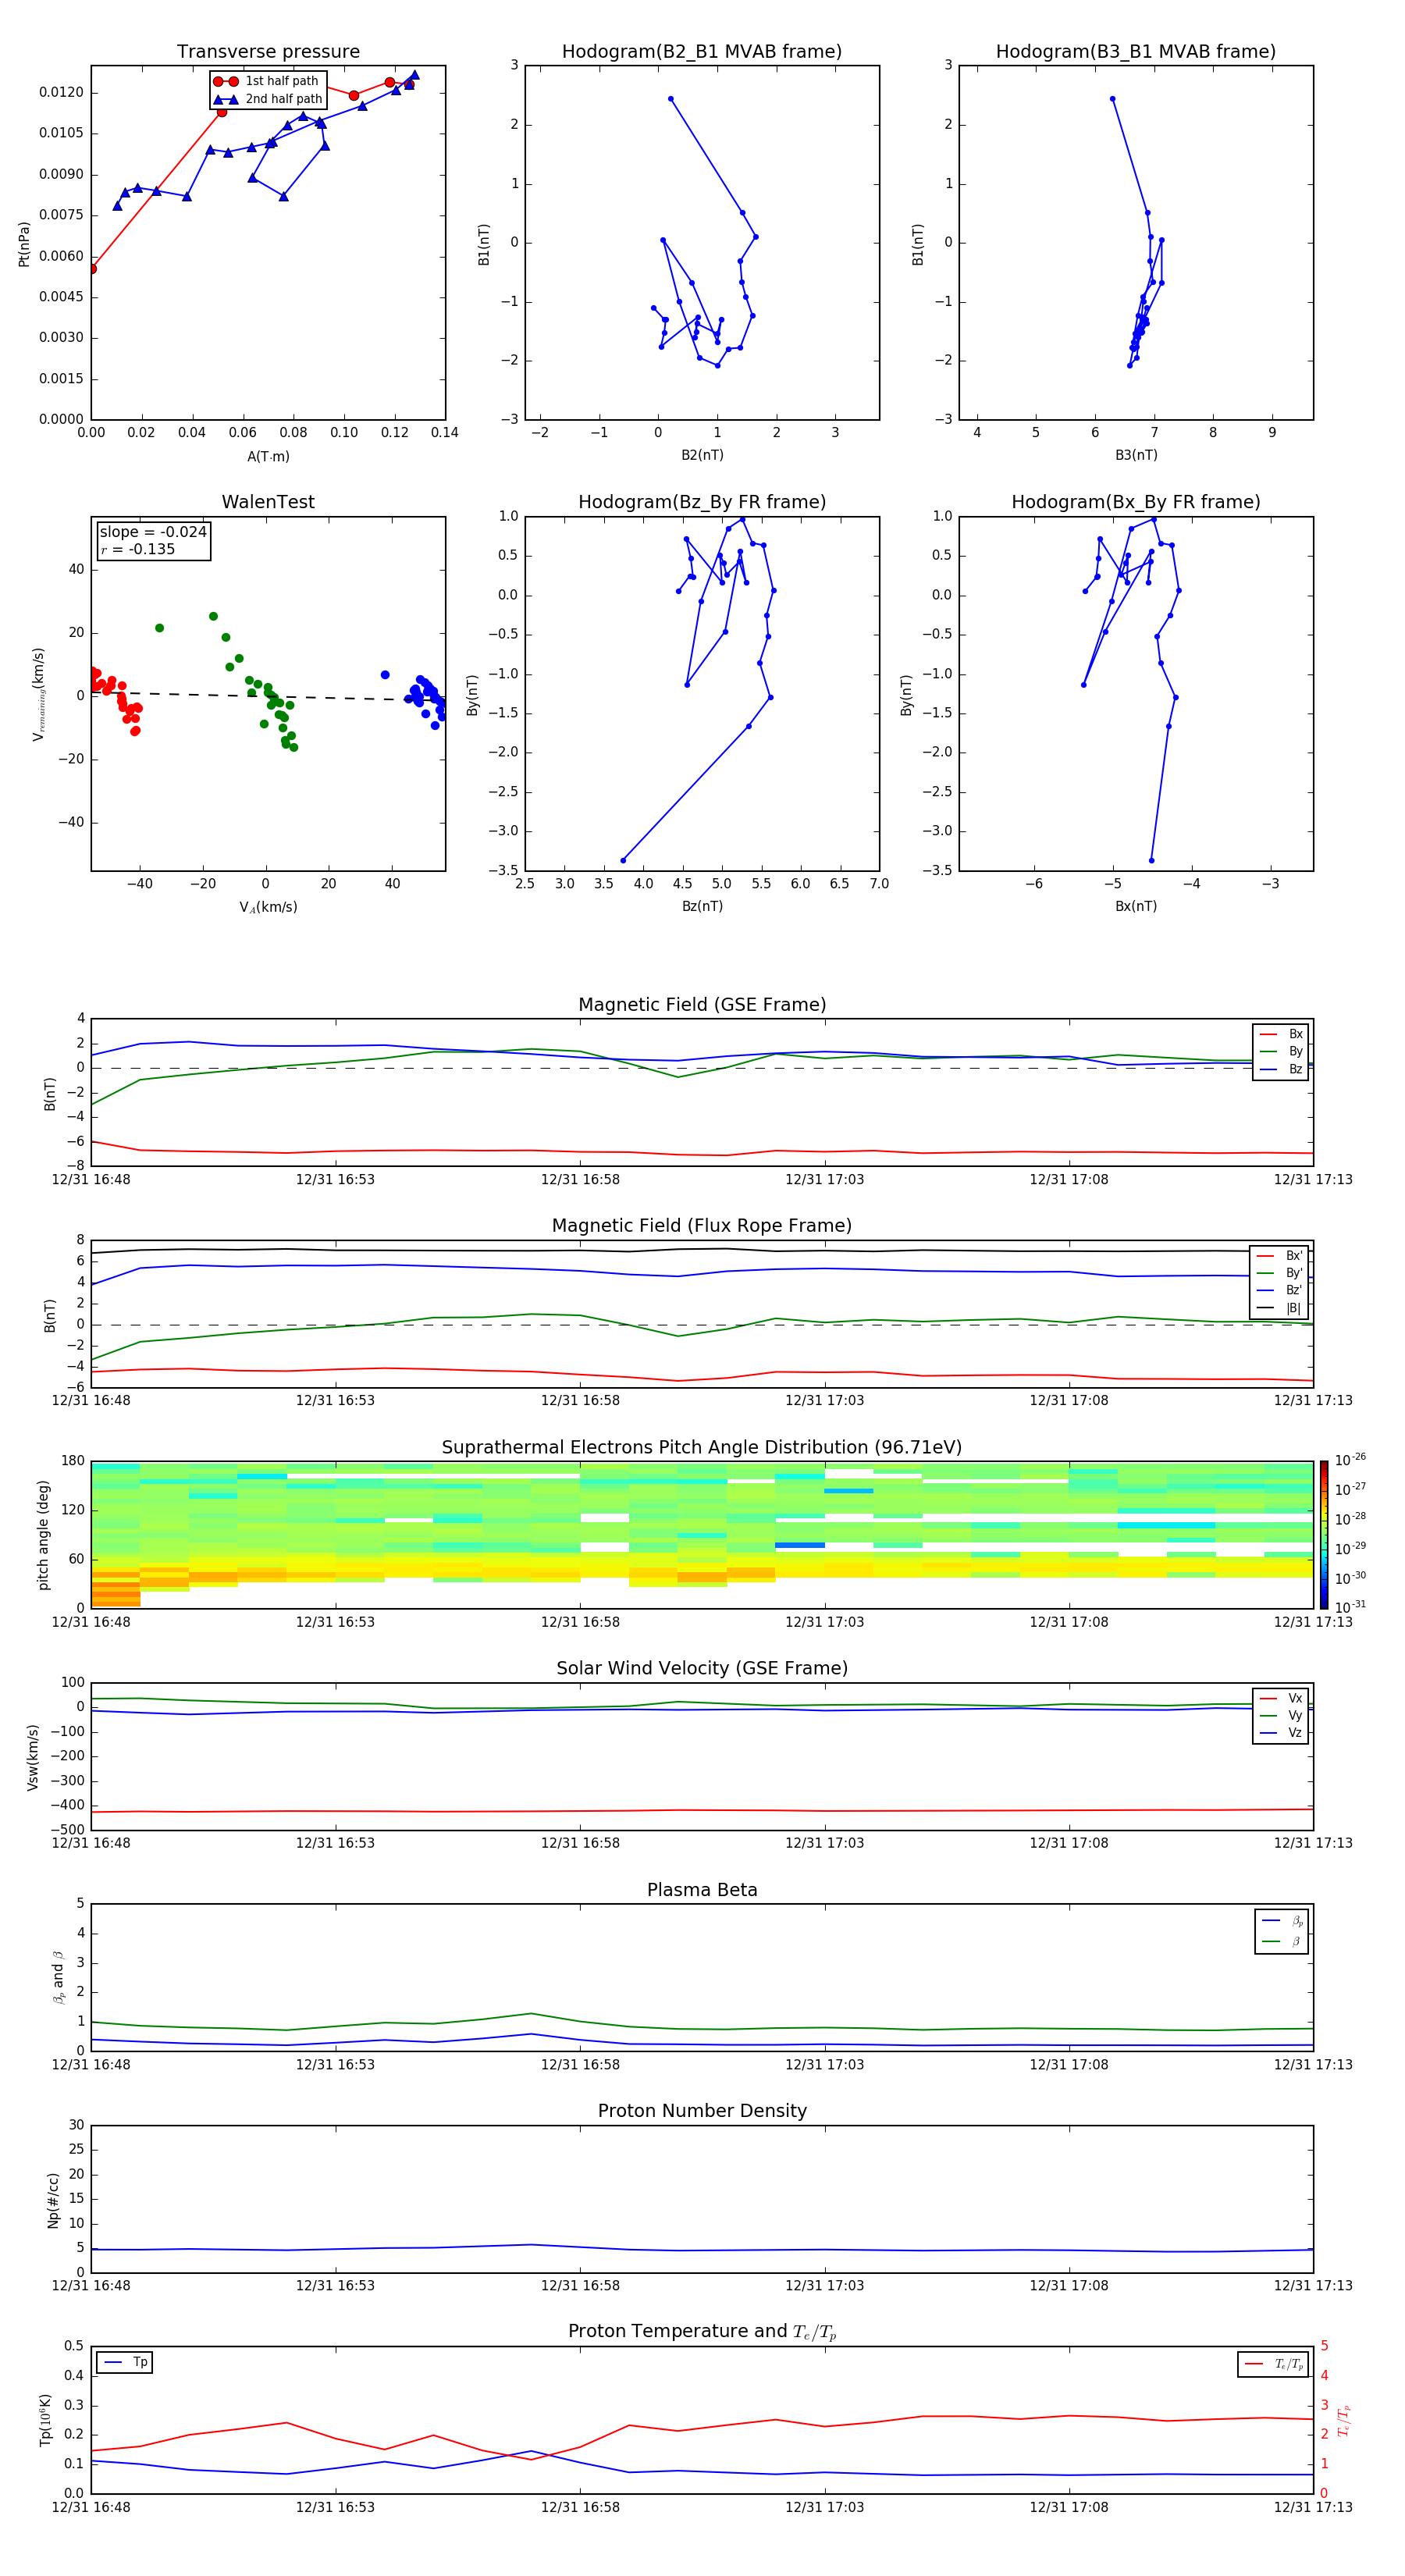Click the isolated green dot near V_A -35 in WalenTest
This screenshot has height=2576, width=1405.
[160, 628]
